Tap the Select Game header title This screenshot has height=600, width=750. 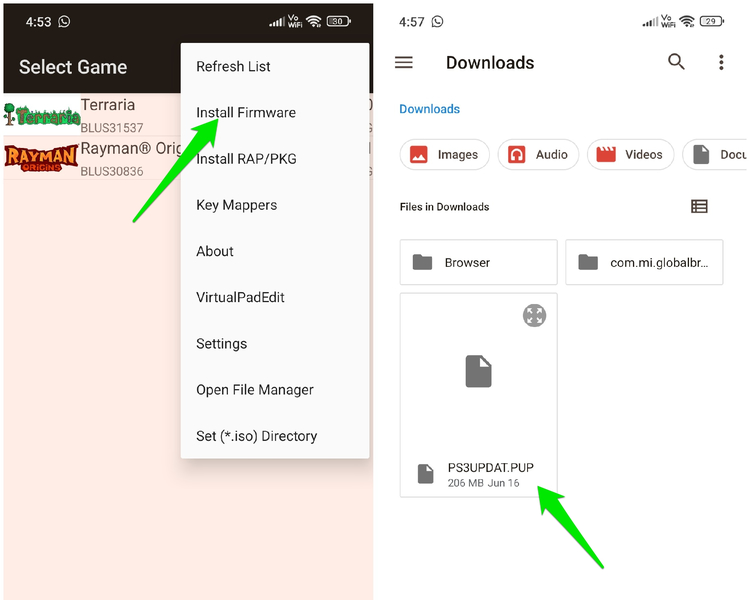coord(73,67)
